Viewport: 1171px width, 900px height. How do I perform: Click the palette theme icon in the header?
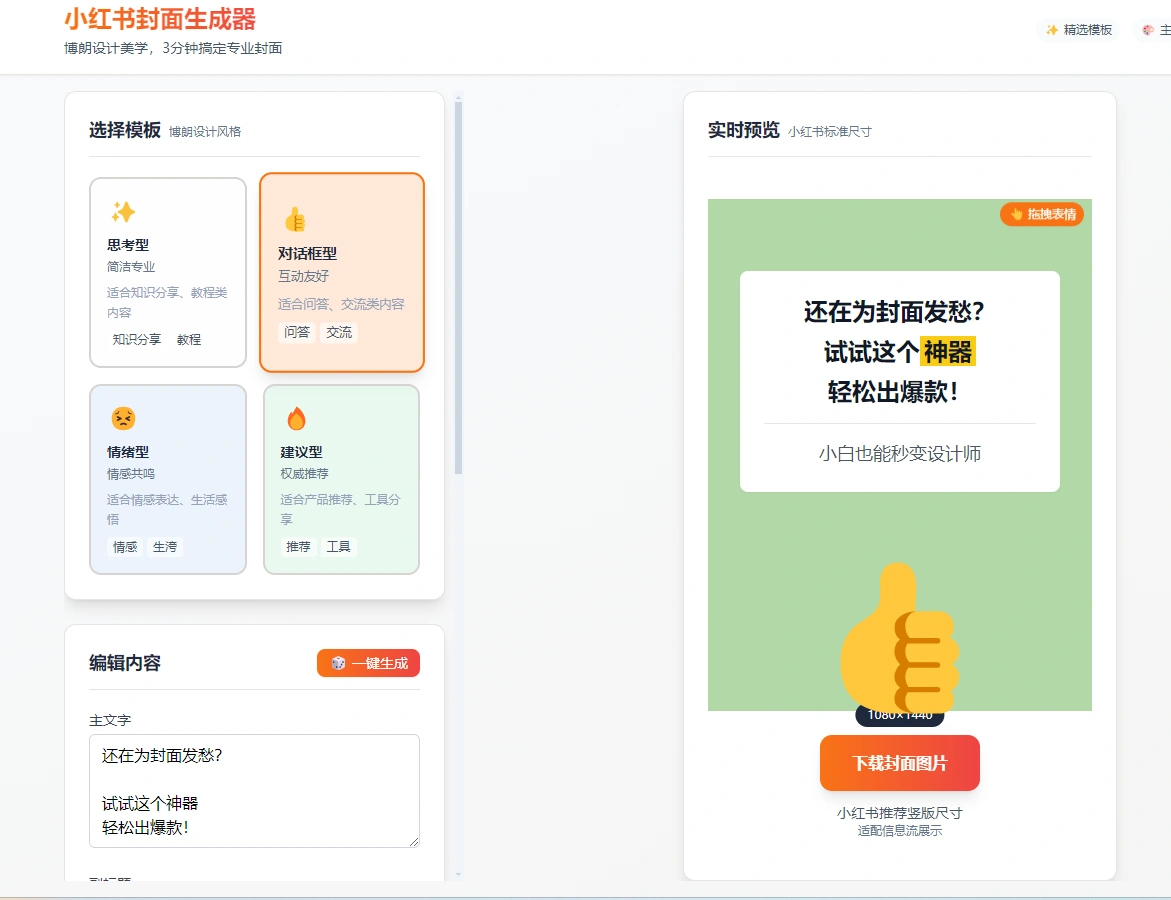pos(1146,29)
